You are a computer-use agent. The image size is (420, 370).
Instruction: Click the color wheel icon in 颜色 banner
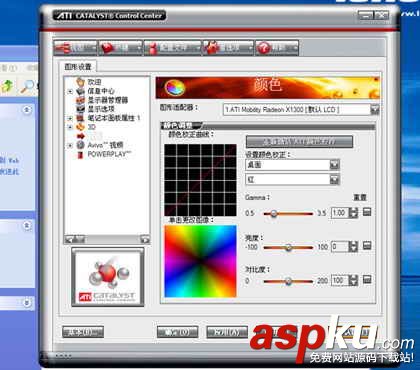point(175,88)
